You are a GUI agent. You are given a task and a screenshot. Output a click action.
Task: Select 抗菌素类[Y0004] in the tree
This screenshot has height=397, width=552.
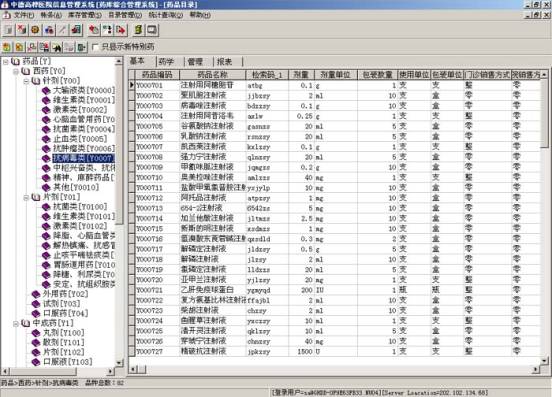click(x=84, y=129)
